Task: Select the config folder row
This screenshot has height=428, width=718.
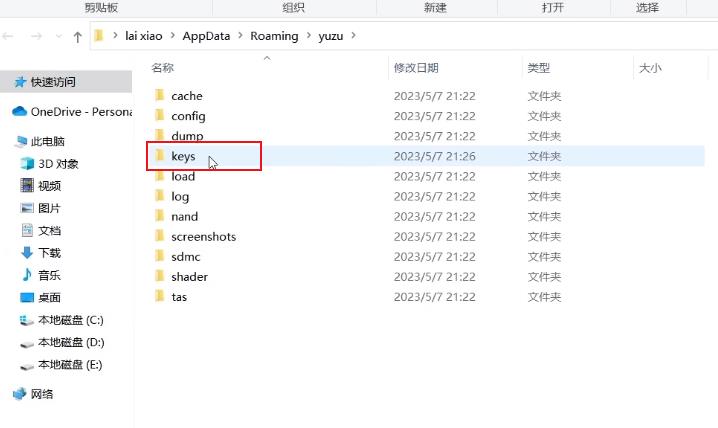Action: (188, 116)
